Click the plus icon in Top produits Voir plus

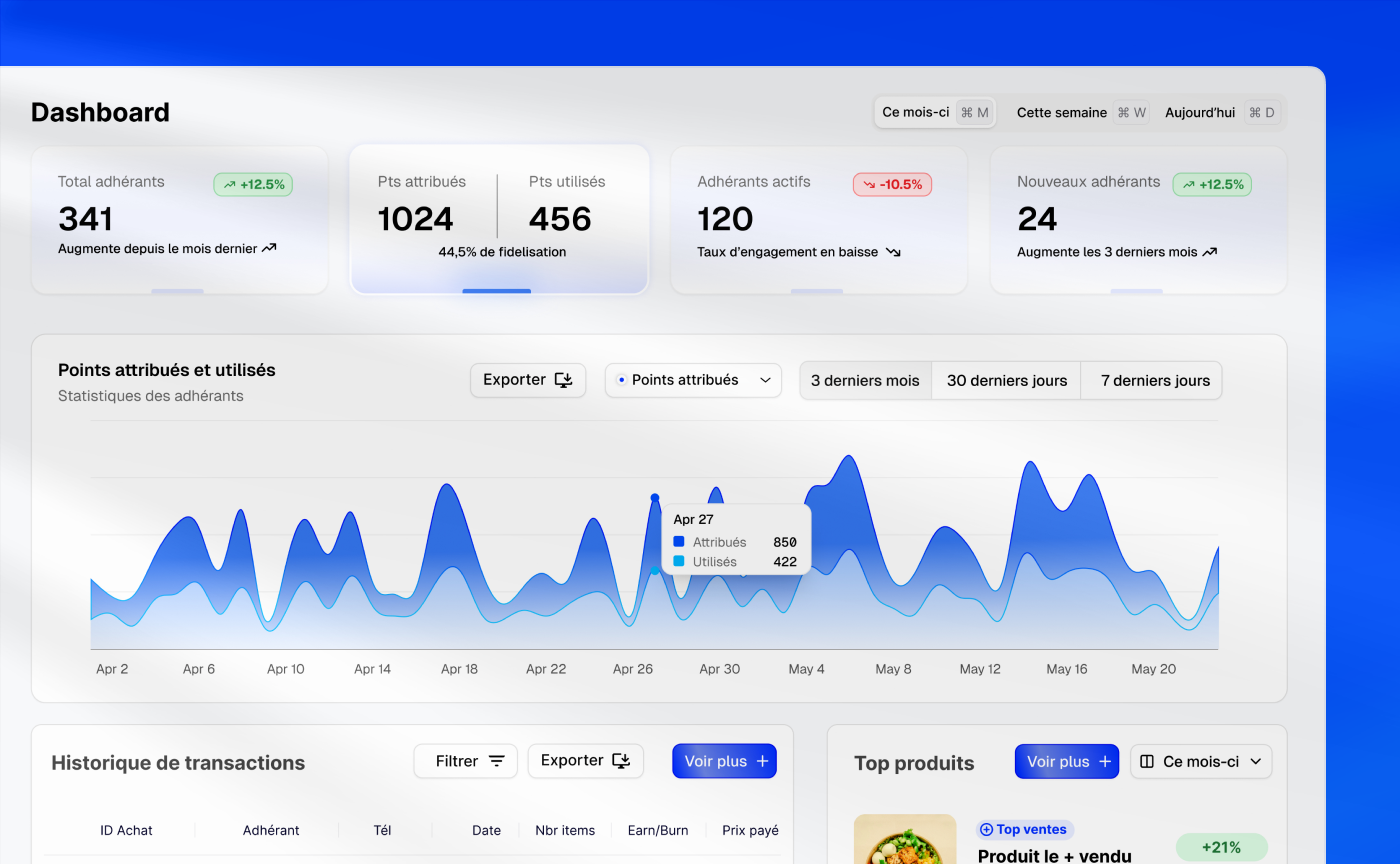[1105, 761]
